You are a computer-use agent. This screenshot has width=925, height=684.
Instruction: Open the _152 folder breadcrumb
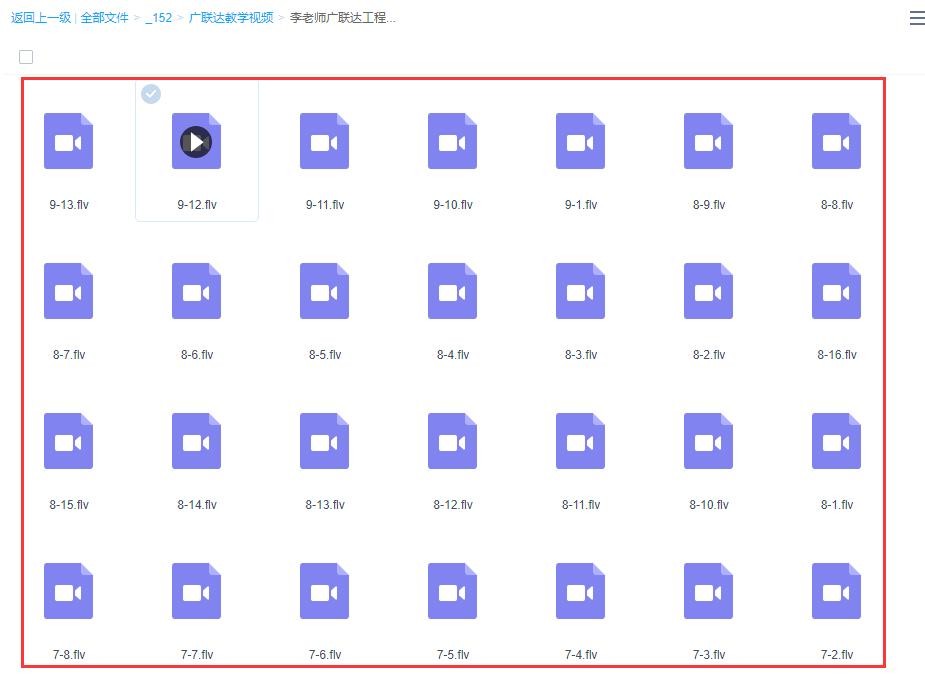[x=158, y=18]
